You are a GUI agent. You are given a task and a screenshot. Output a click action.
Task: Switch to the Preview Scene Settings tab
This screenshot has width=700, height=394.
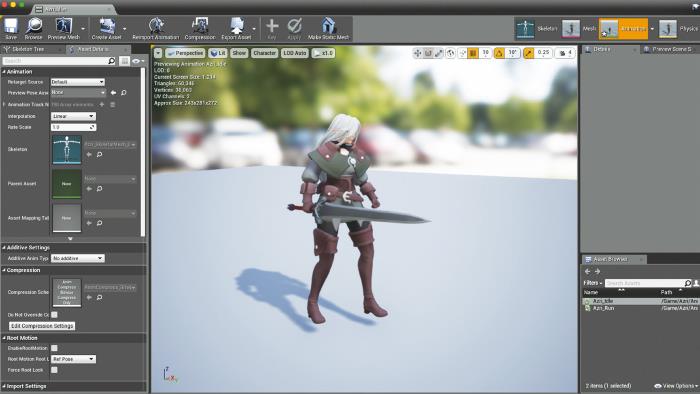pyautogui.click(x=668, y=49)
